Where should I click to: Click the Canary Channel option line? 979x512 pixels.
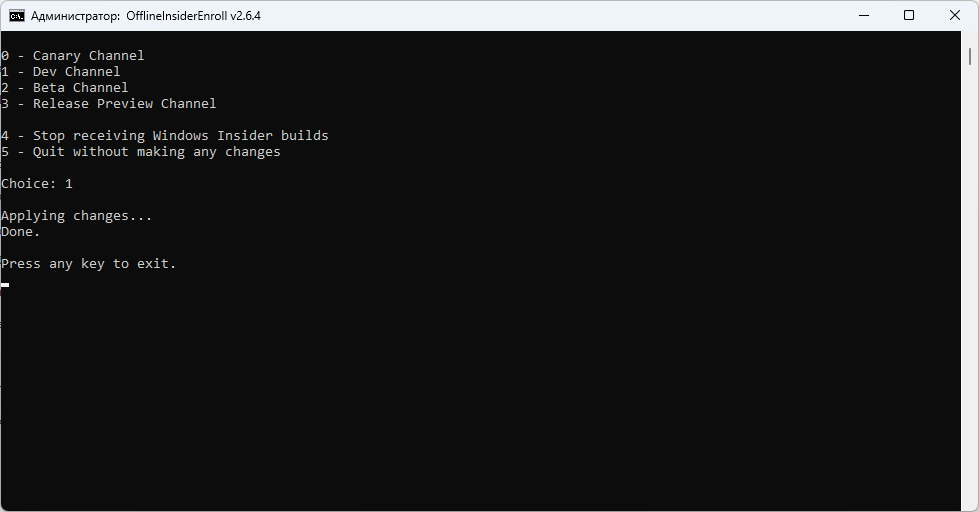point(73,56)
